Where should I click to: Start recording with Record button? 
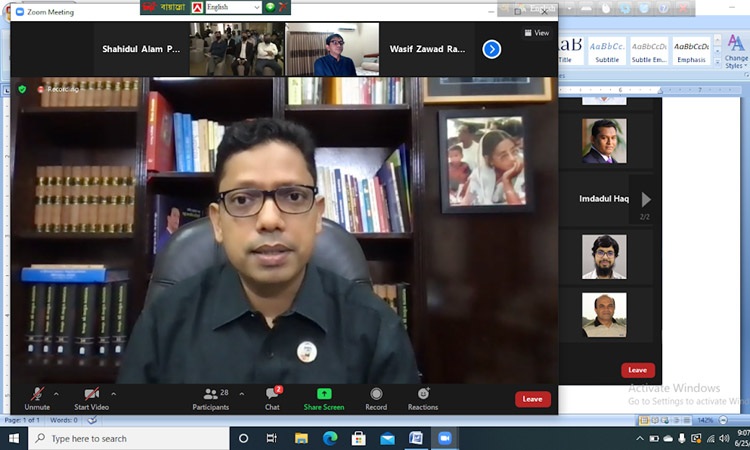tap(376, 399)
